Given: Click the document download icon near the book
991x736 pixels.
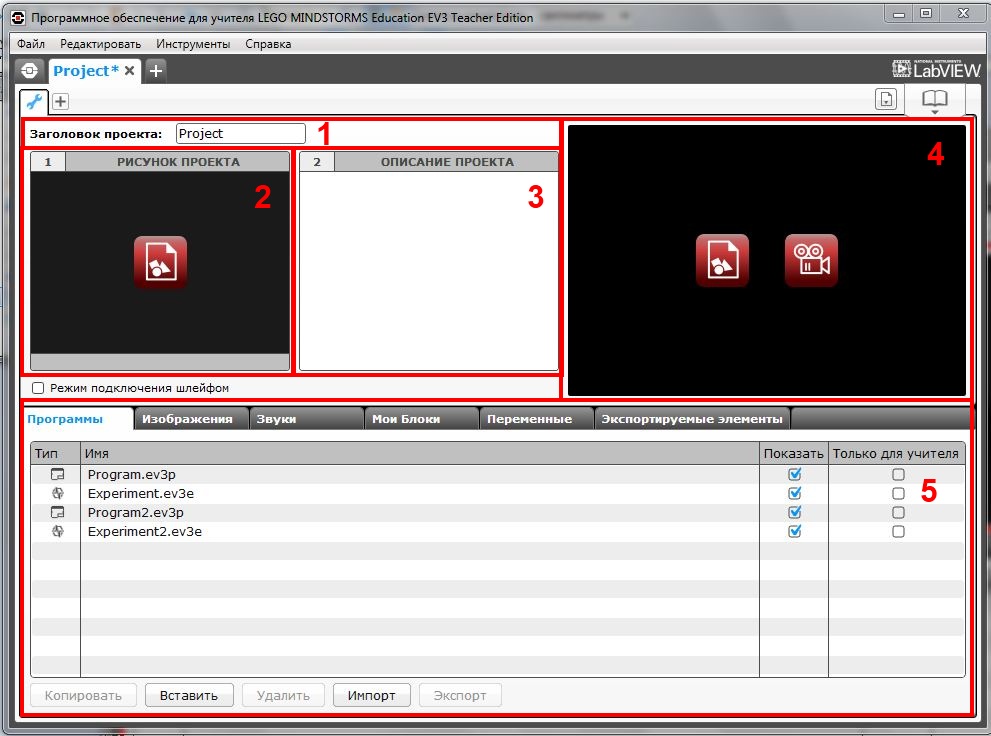Looking at the screenshot, I should (x=885, y=99).
